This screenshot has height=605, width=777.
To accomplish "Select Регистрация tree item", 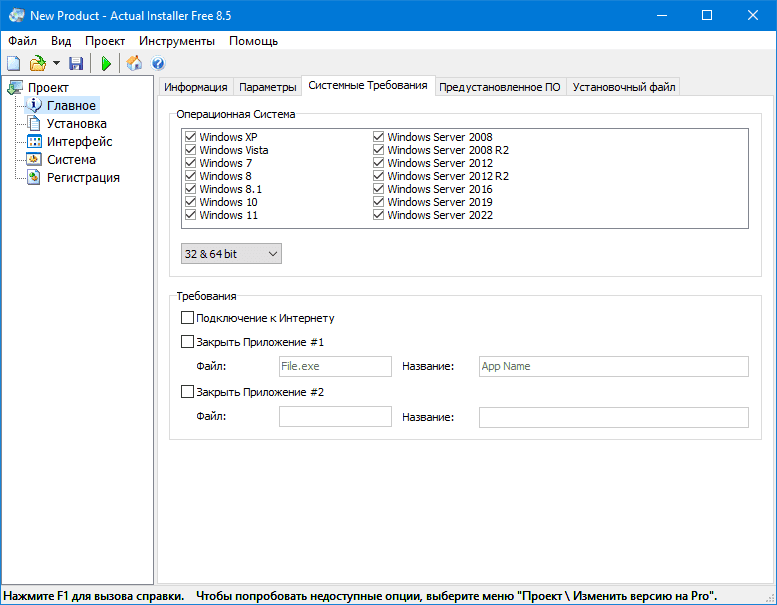I will (83, 177).
